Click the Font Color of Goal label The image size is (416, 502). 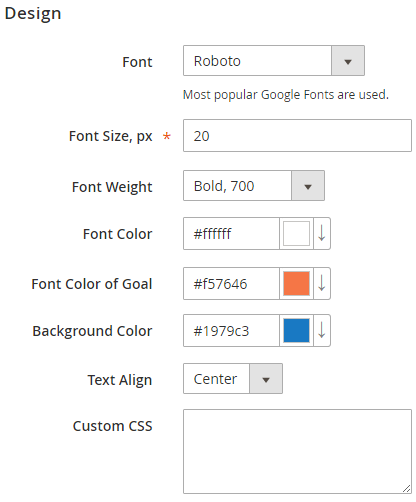(92, 284)
